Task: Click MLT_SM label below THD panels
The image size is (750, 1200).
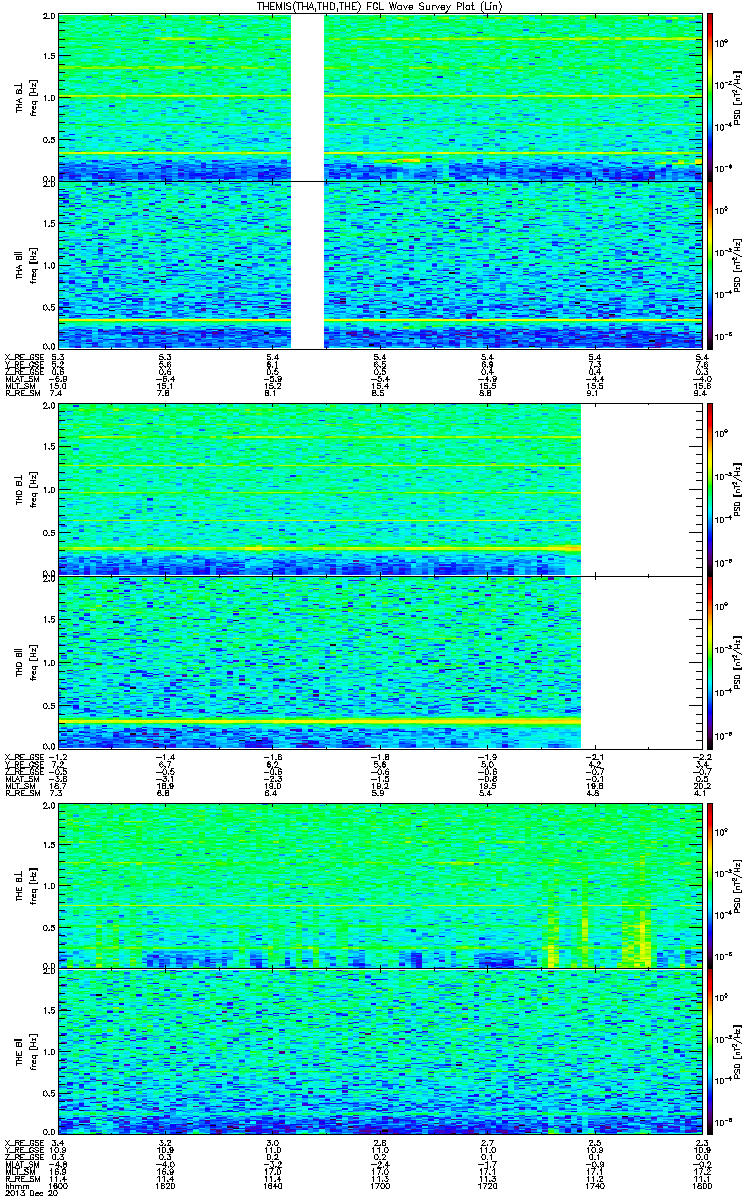Action: click(21, 788)
